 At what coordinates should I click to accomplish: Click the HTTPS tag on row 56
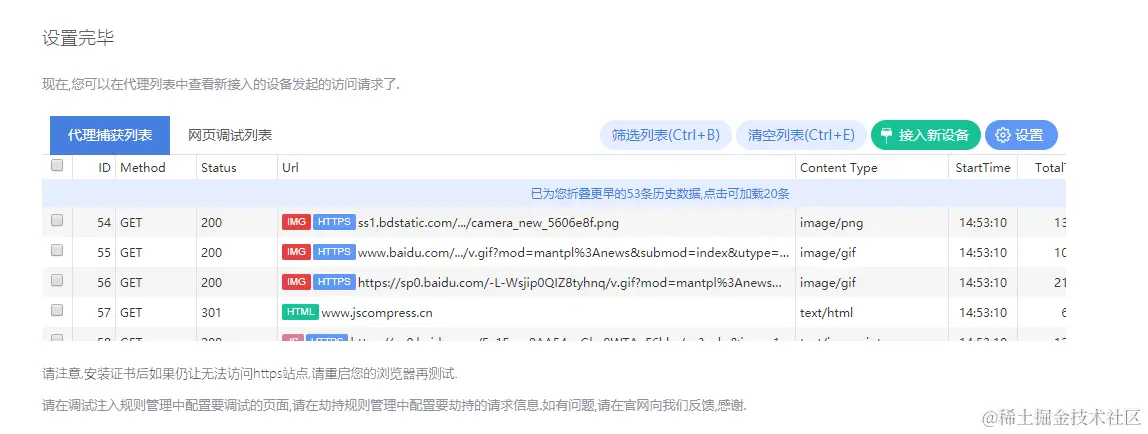click(334, 282)
